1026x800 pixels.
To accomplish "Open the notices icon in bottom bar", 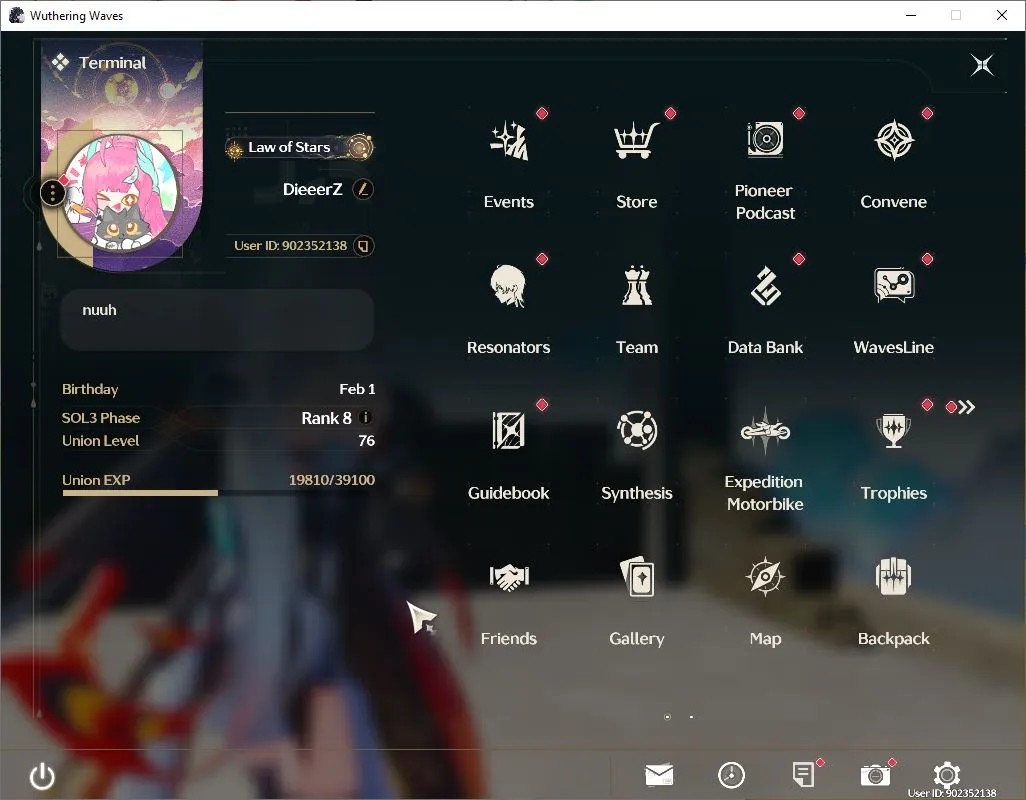I will coord(803,775).
